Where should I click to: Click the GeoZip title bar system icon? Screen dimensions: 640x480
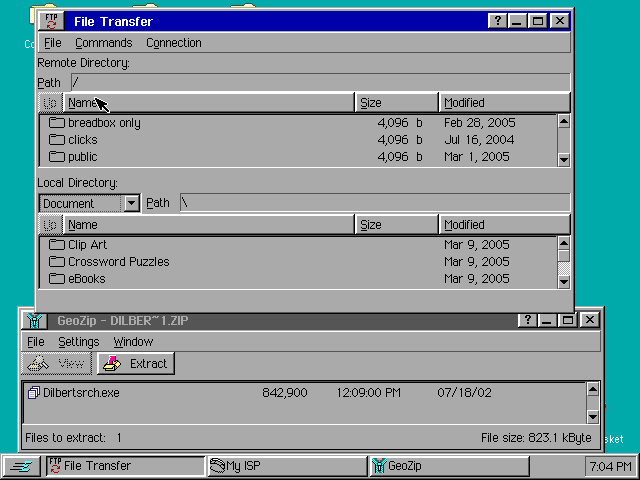click(x=34, y=320)
